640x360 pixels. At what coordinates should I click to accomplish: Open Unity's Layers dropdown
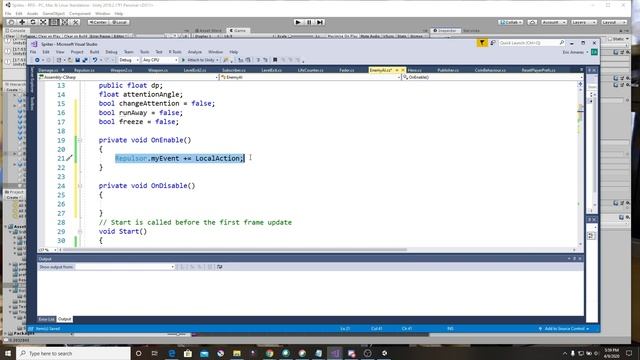point(584,22)
